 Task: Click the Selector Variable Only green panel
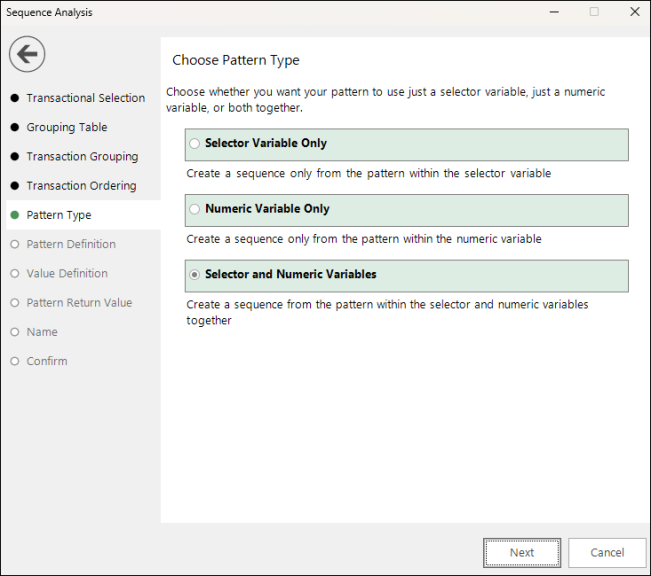(406, 145)
